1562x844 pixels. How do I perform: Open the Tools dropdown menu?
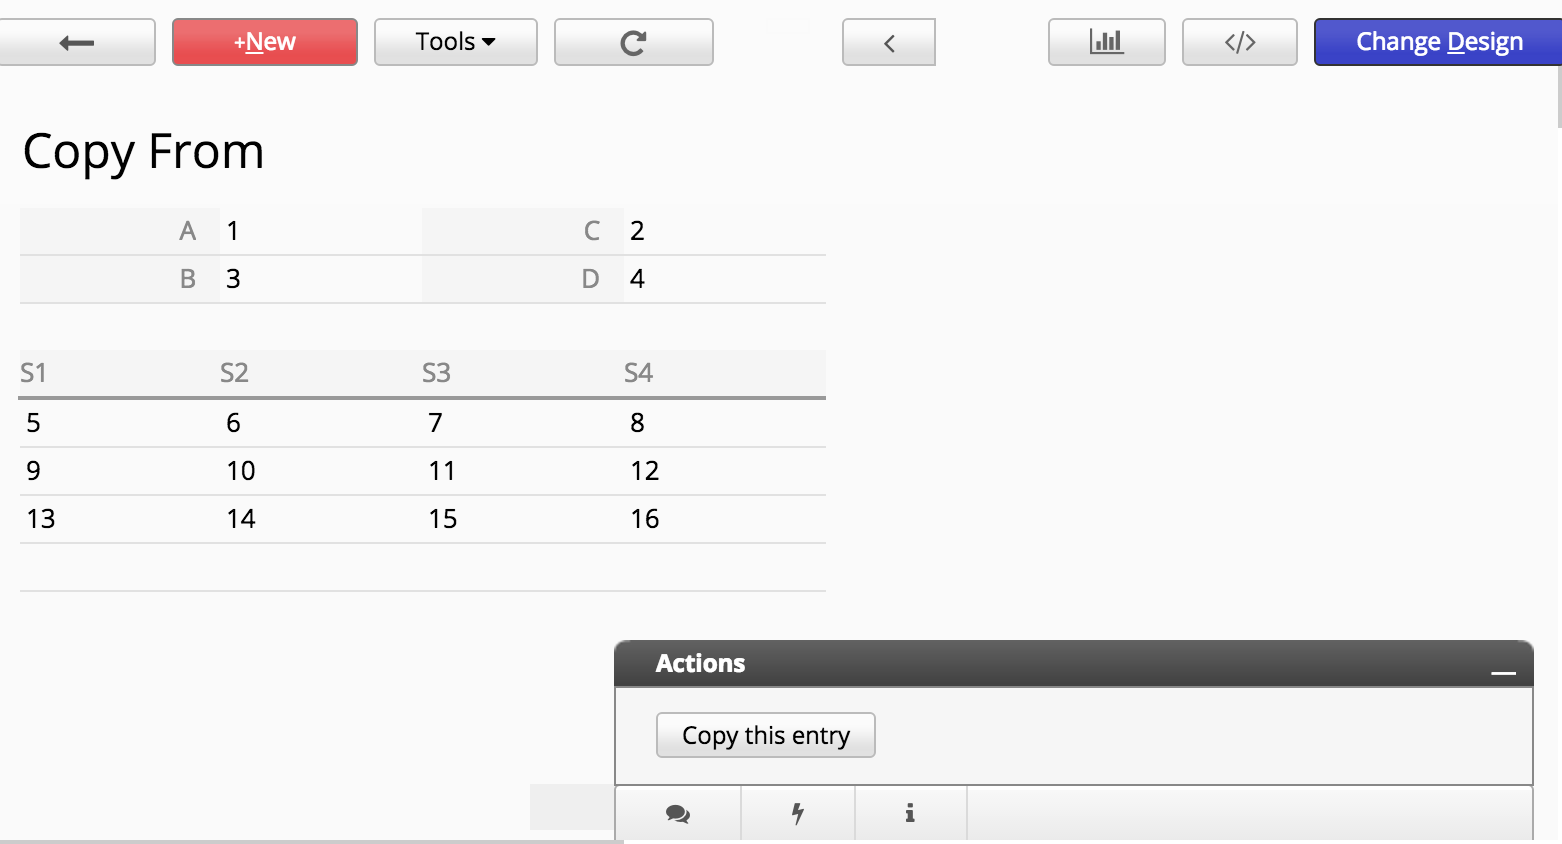tap(455, 42)
